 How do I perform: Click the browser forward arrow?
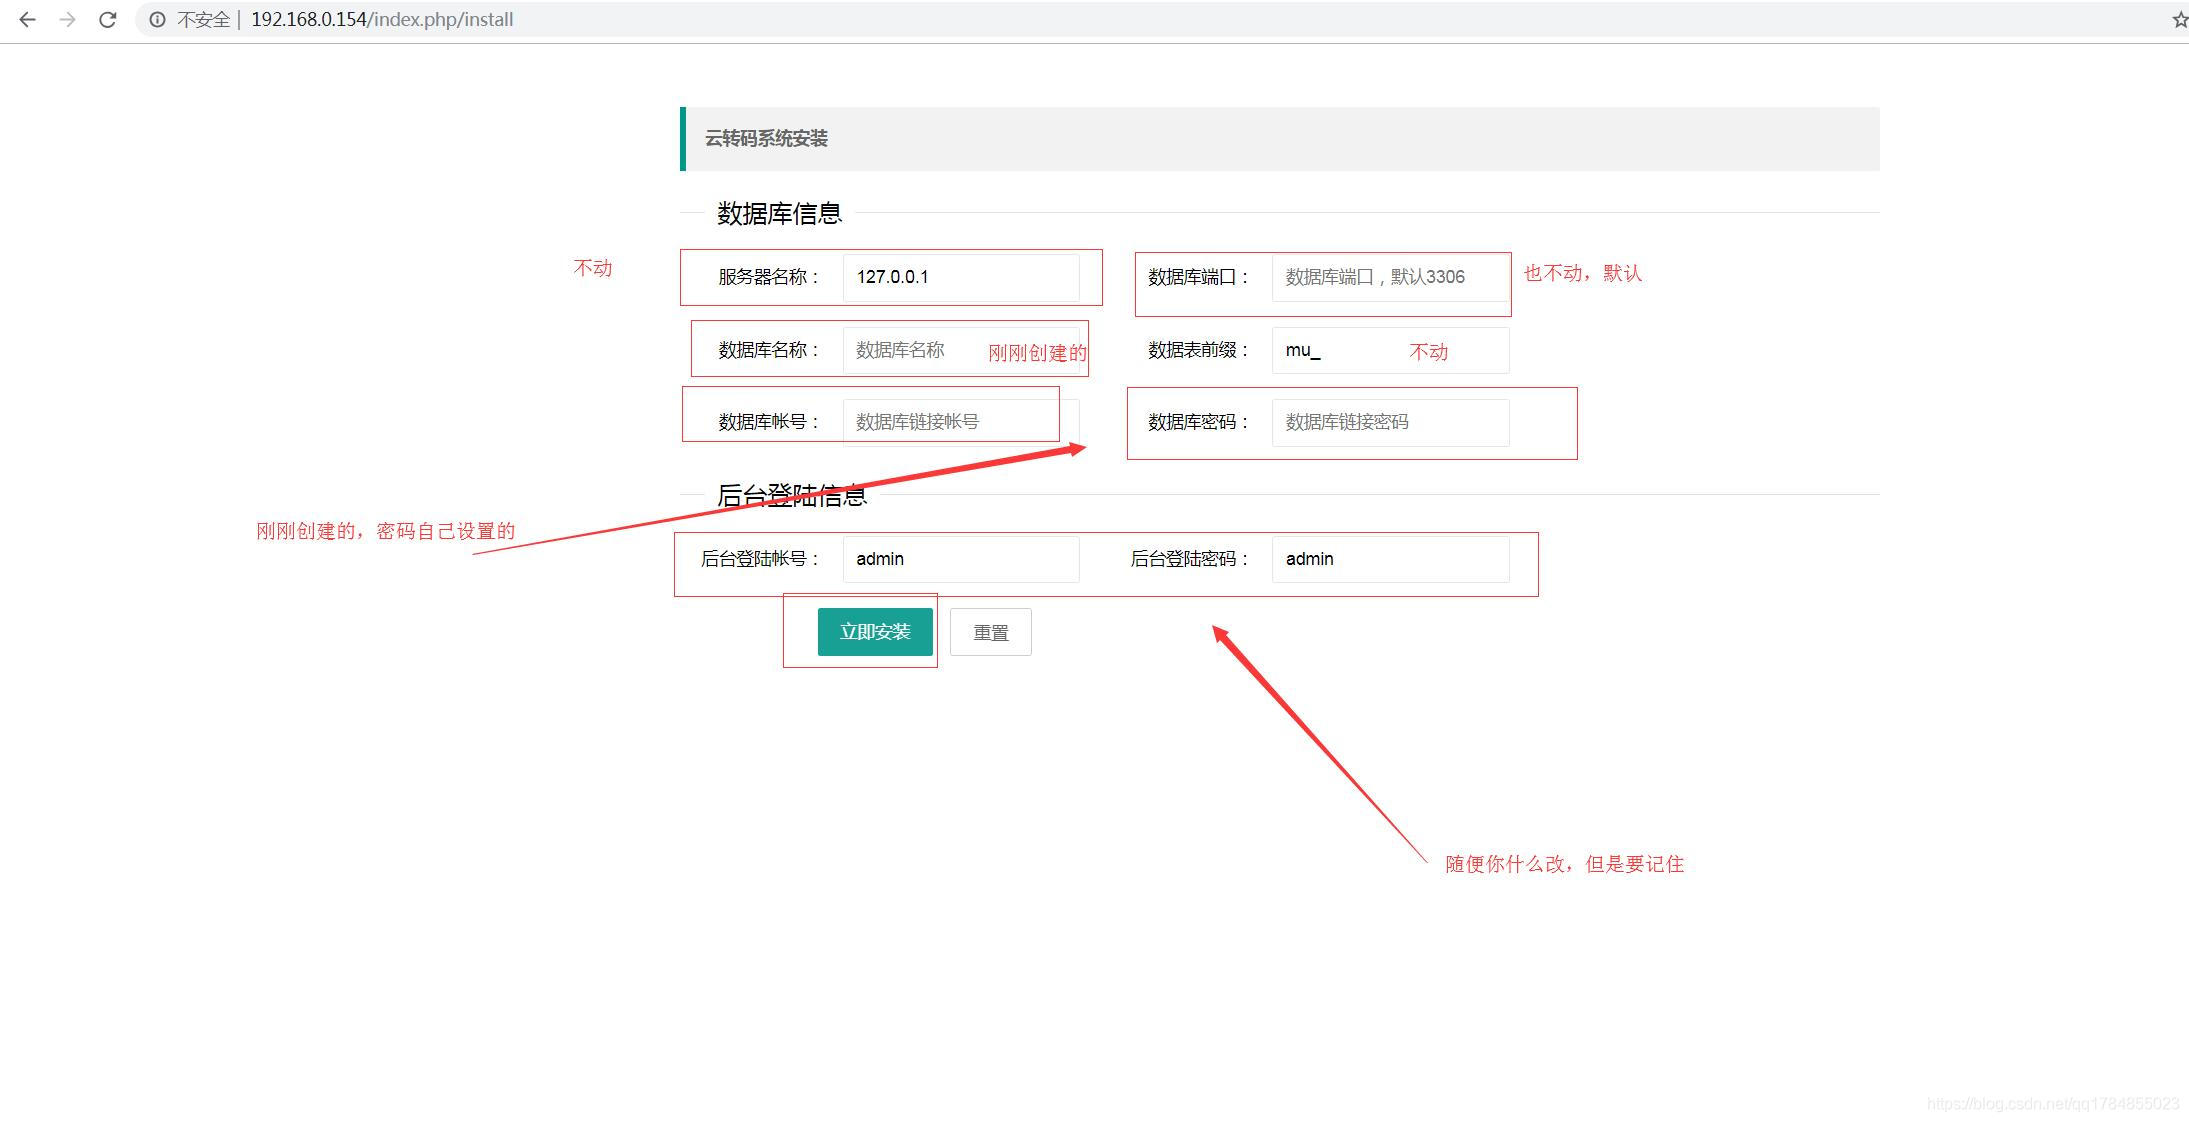[x=67, y=19]
